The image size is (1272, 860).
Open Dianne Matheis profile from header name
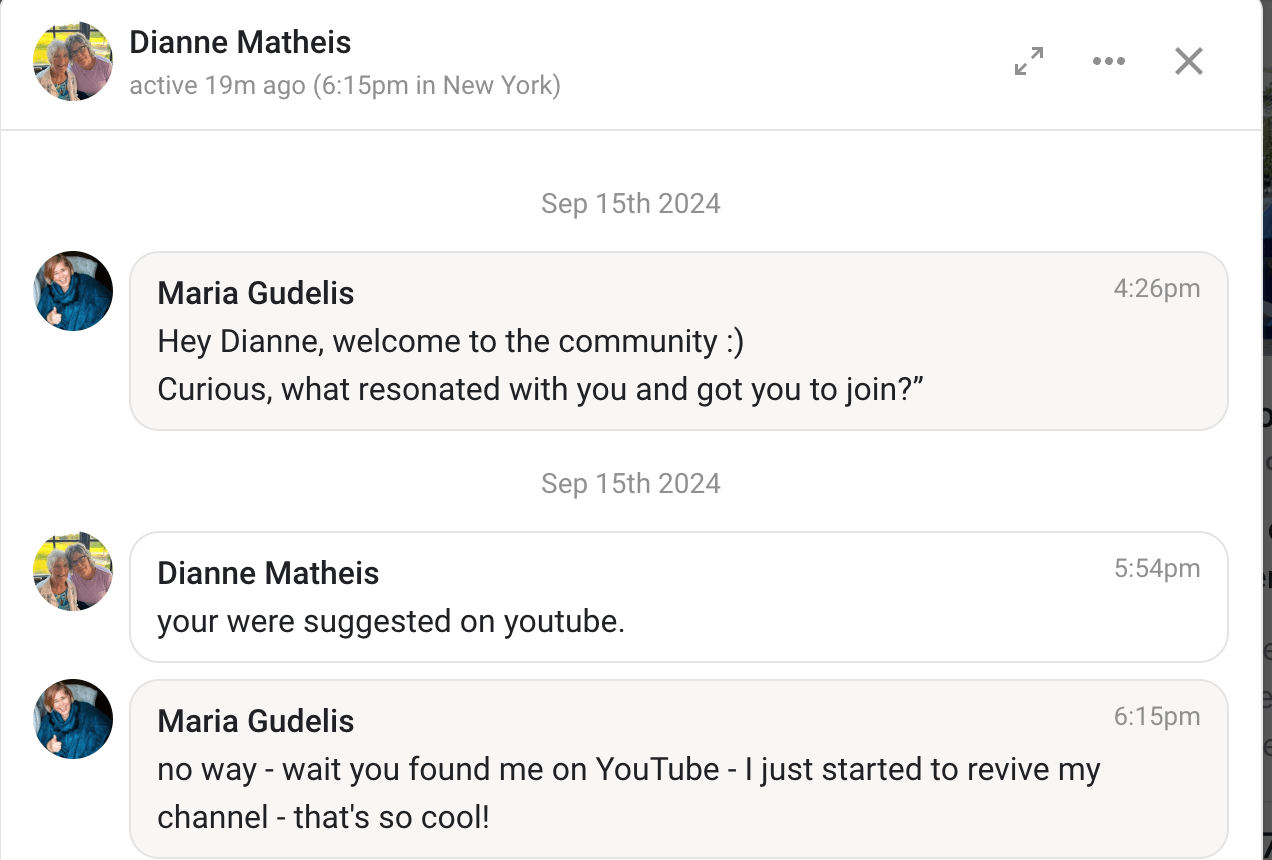(x=240, y=43)
